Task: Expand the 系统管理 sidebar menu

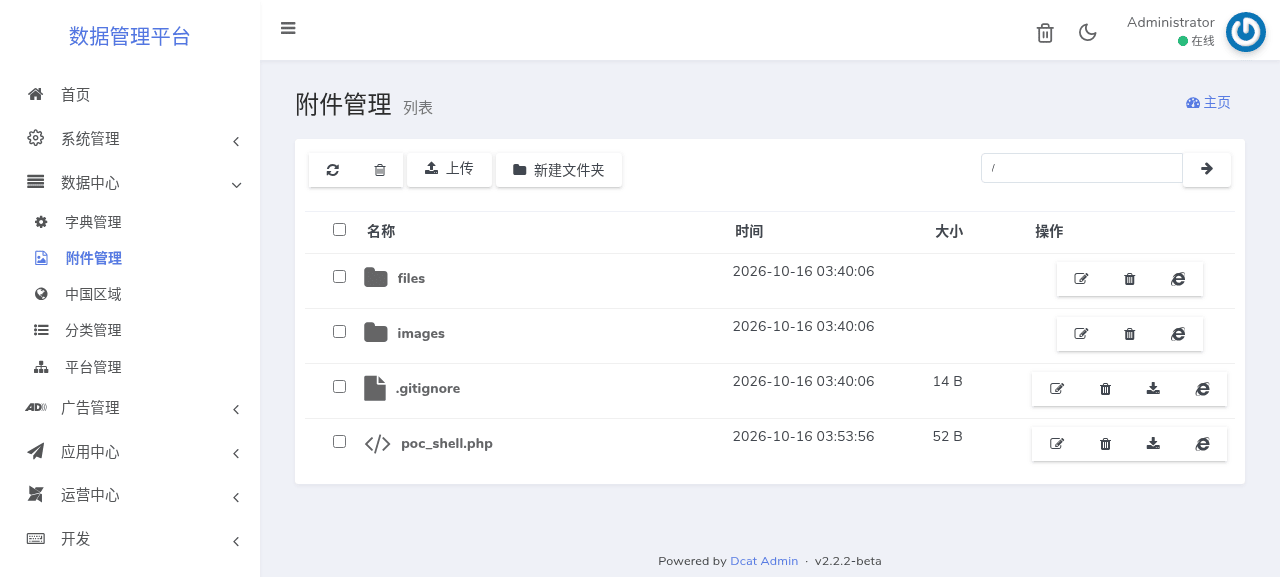Action: (x=130, y=139)
